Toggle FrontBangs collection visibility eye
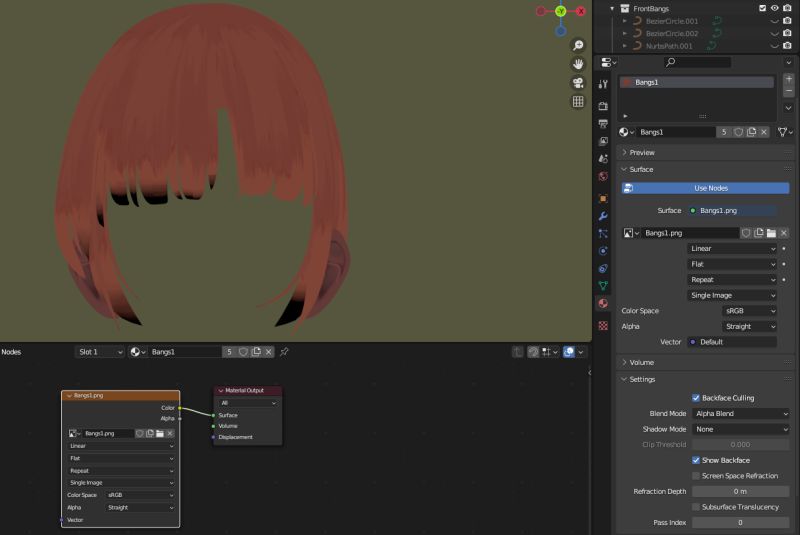The height and width of the screenshot is (535, 800). [x=774, y=8]
